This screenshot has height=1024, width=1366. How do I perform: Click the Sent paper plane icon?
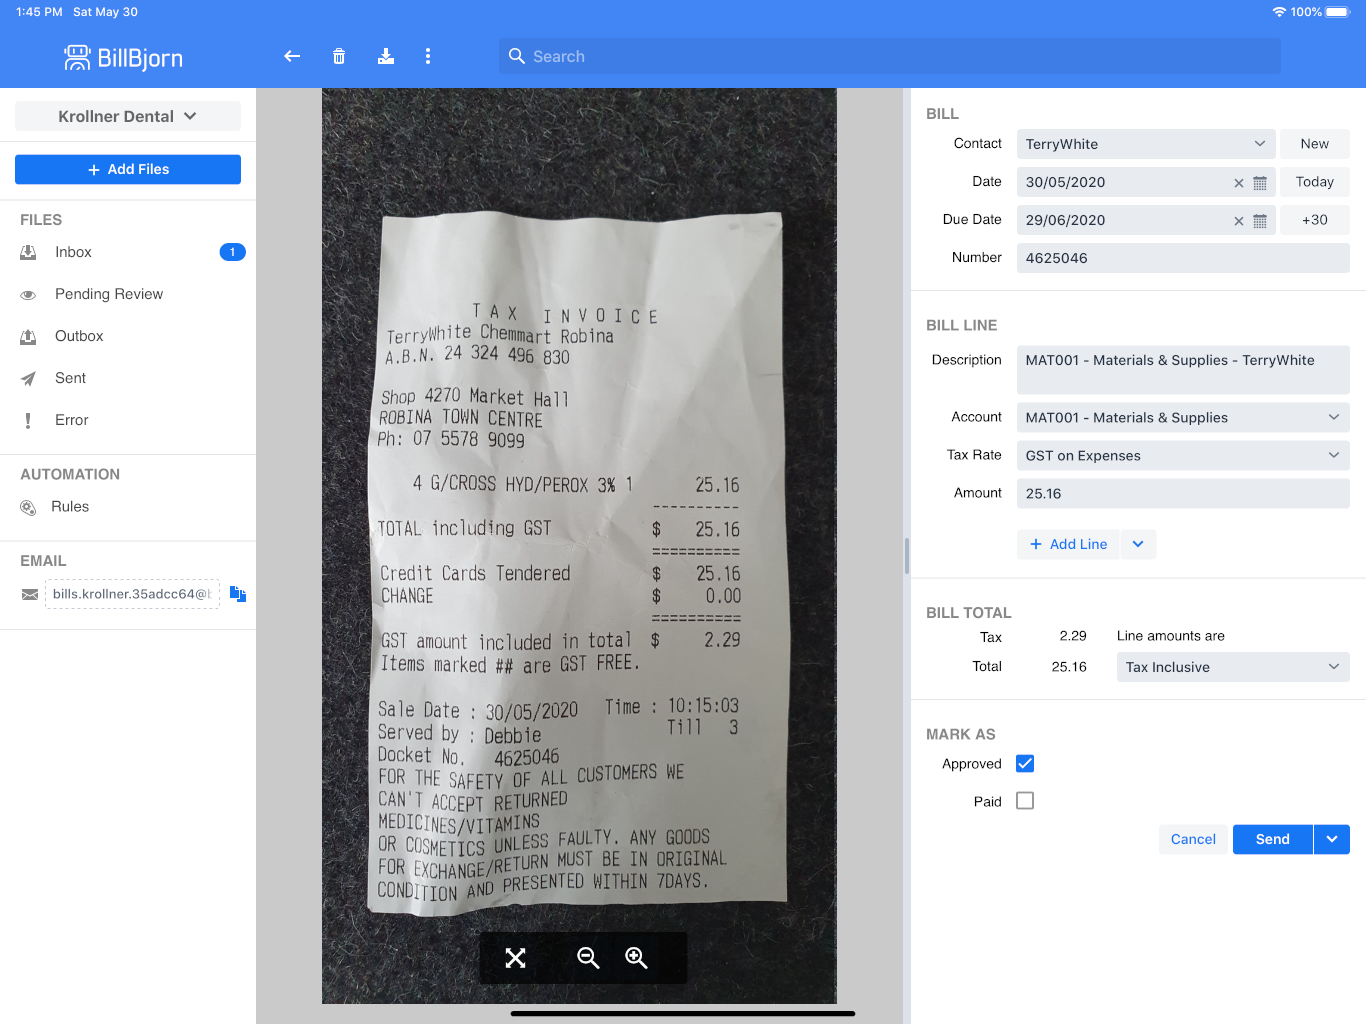(x=28, y=379)
